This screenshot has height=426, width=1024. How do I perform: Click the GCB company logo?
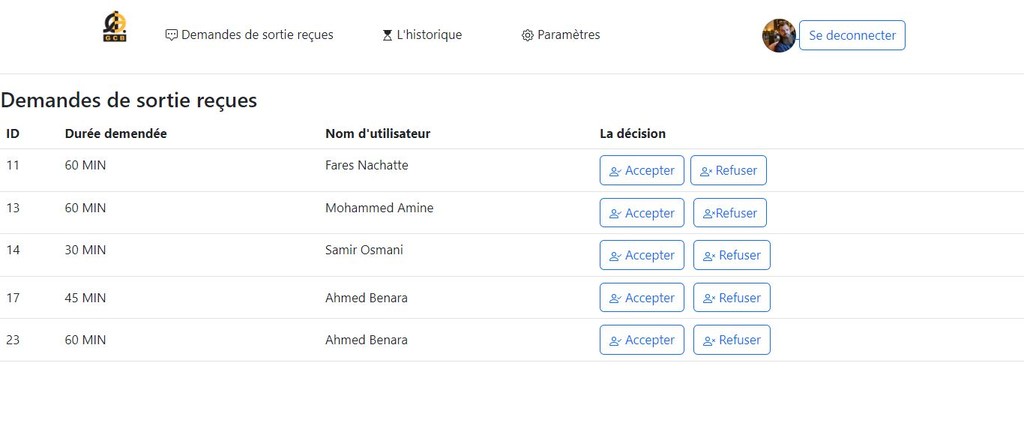tap(114, 27)
